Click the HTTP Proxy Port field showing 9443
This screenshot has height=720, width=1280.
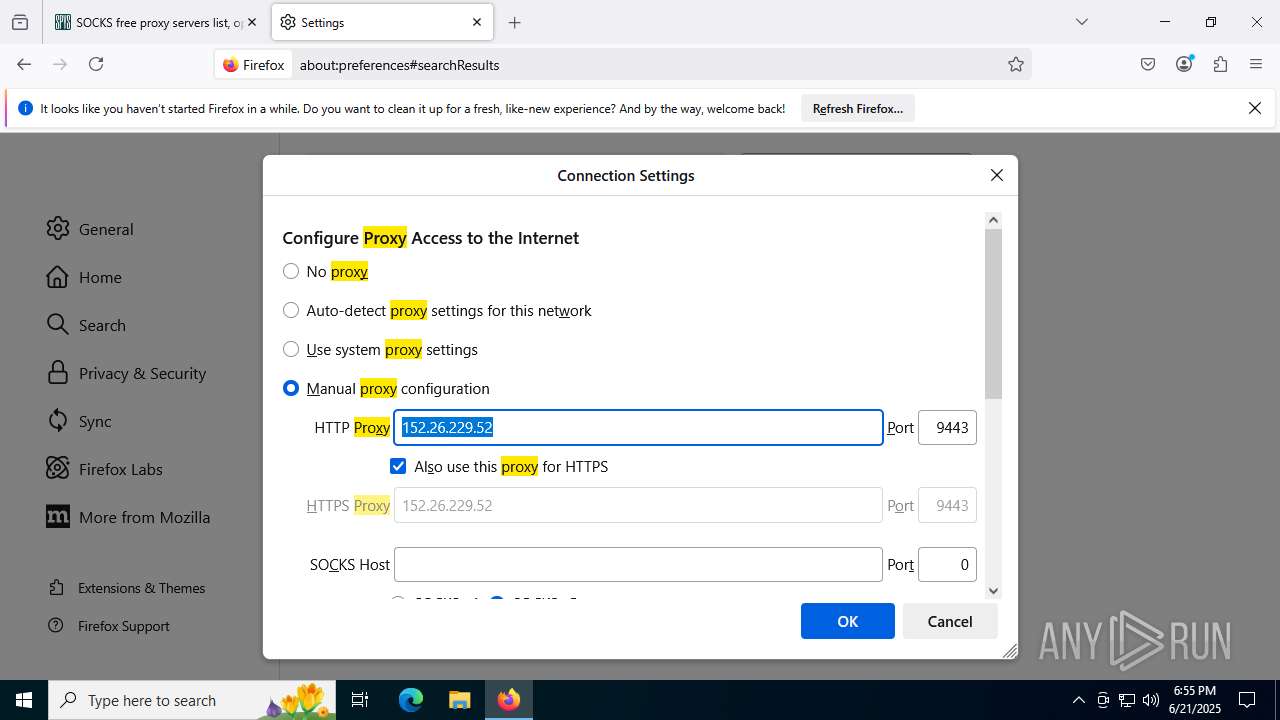pyautogui.click(x=947, y=427)
